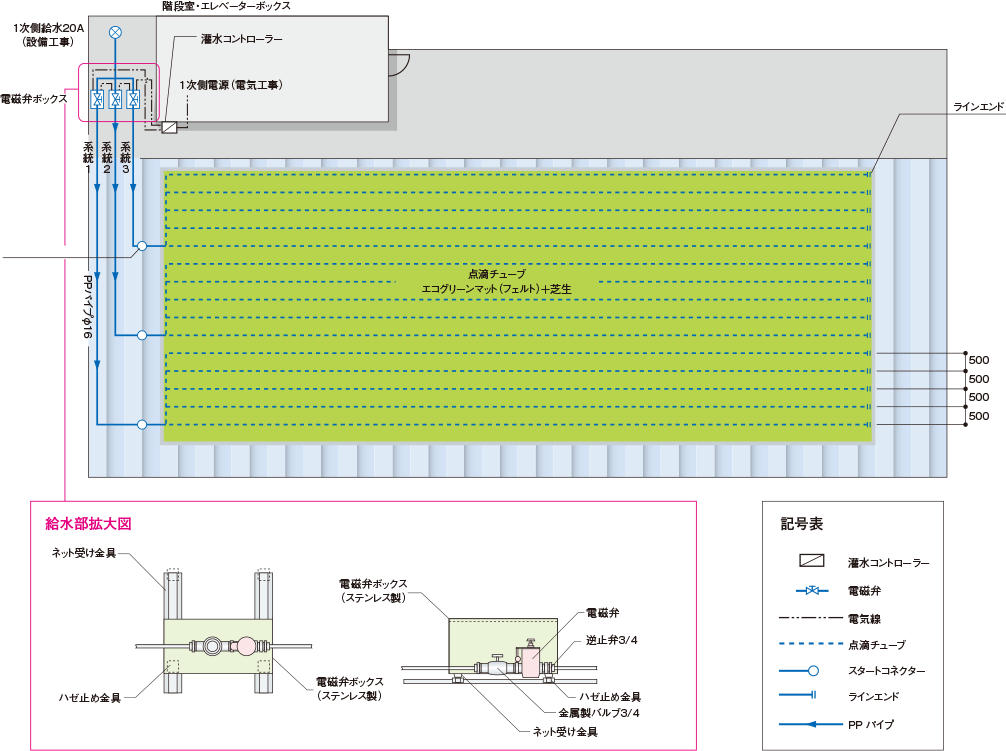This screenshot has width=1006, height=751.
Task: Click the ネット受け金具 label above the top-view detail
Action: 84,553
